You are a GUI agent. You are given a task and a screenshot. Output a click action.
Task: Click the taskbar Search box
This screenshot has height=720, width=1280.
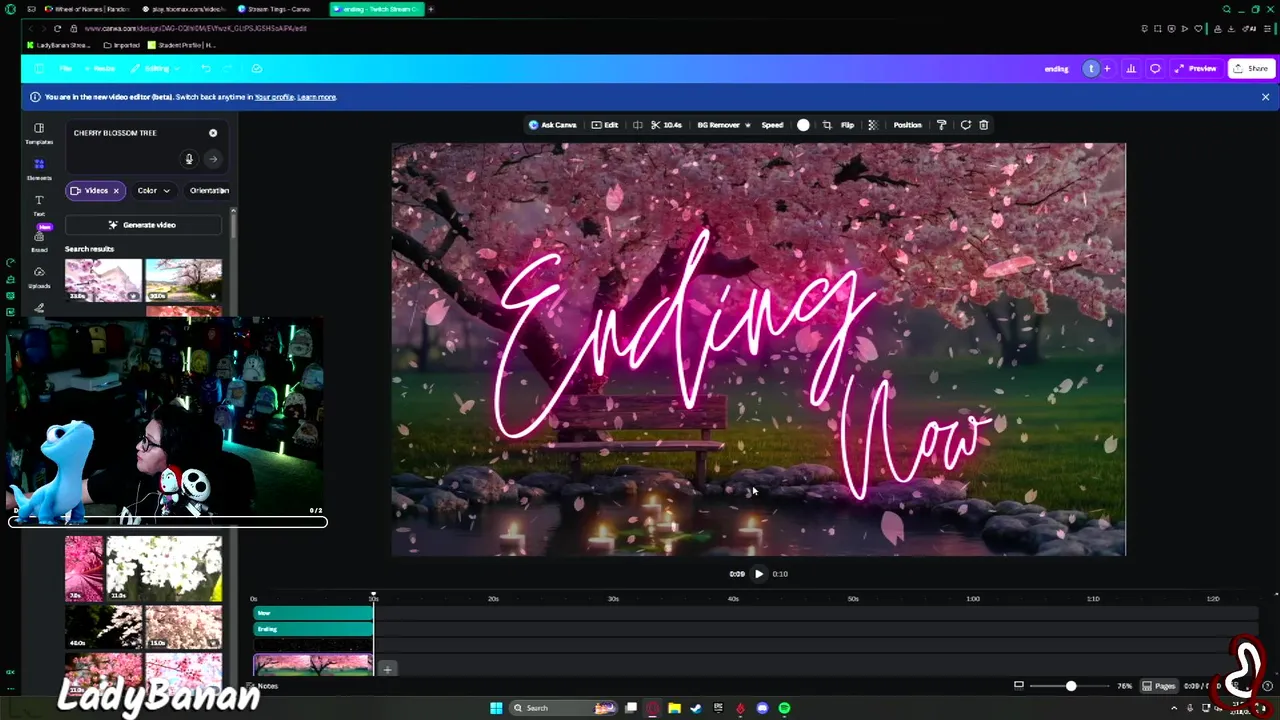565,708
